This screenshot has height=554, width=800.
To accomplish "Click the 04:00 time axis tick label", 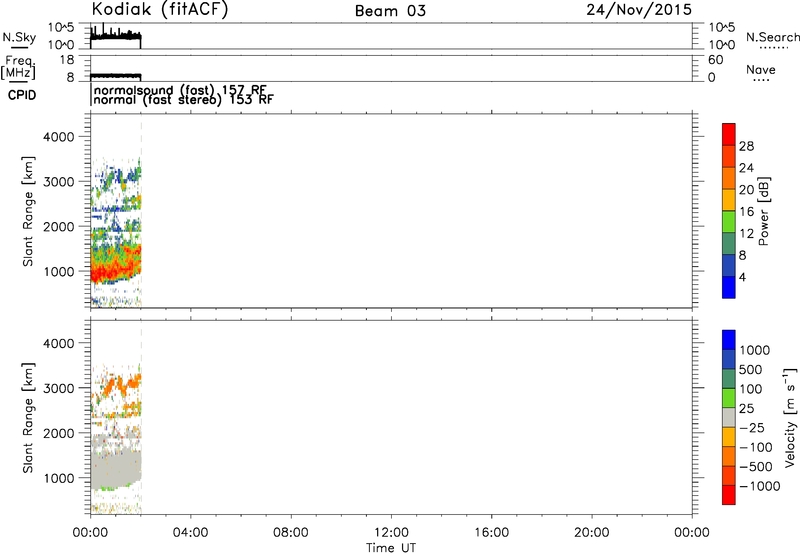I will tap(190, 533).
